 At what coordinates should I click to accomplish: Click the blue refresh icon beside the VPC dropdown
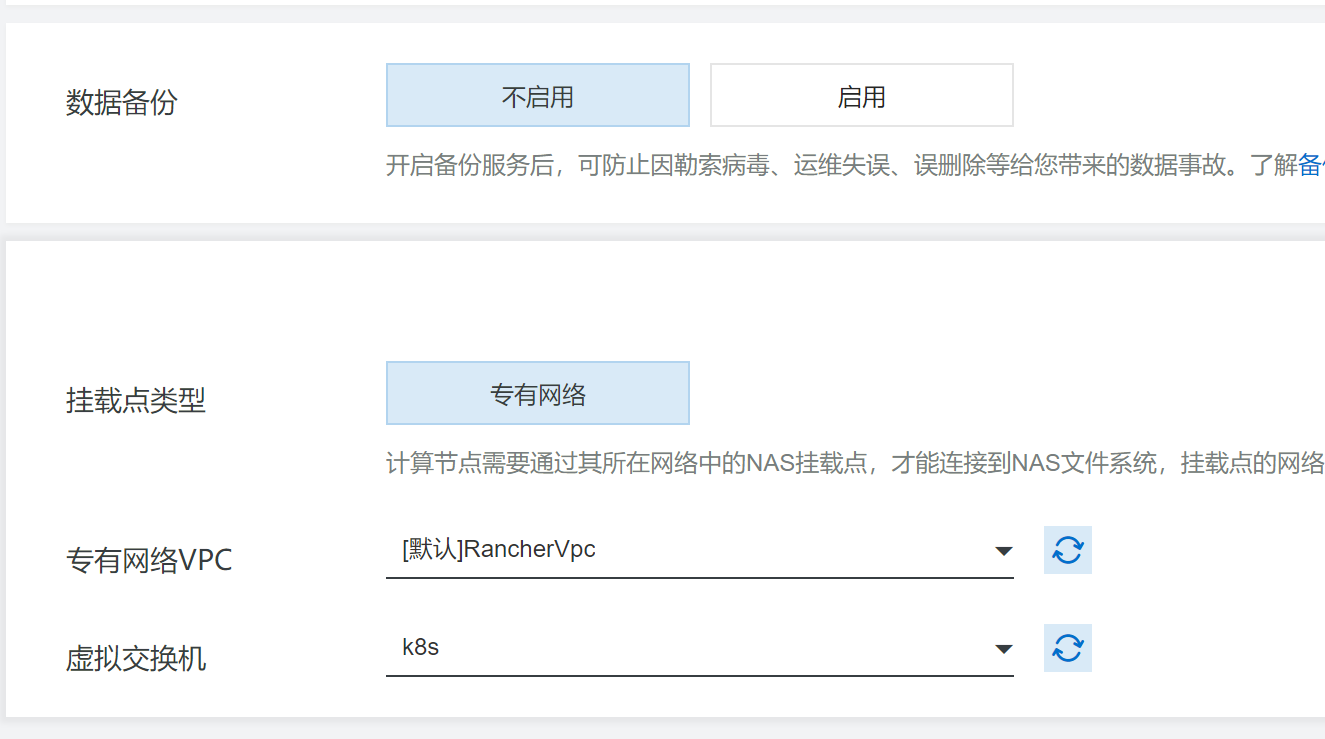[1067, 550]
